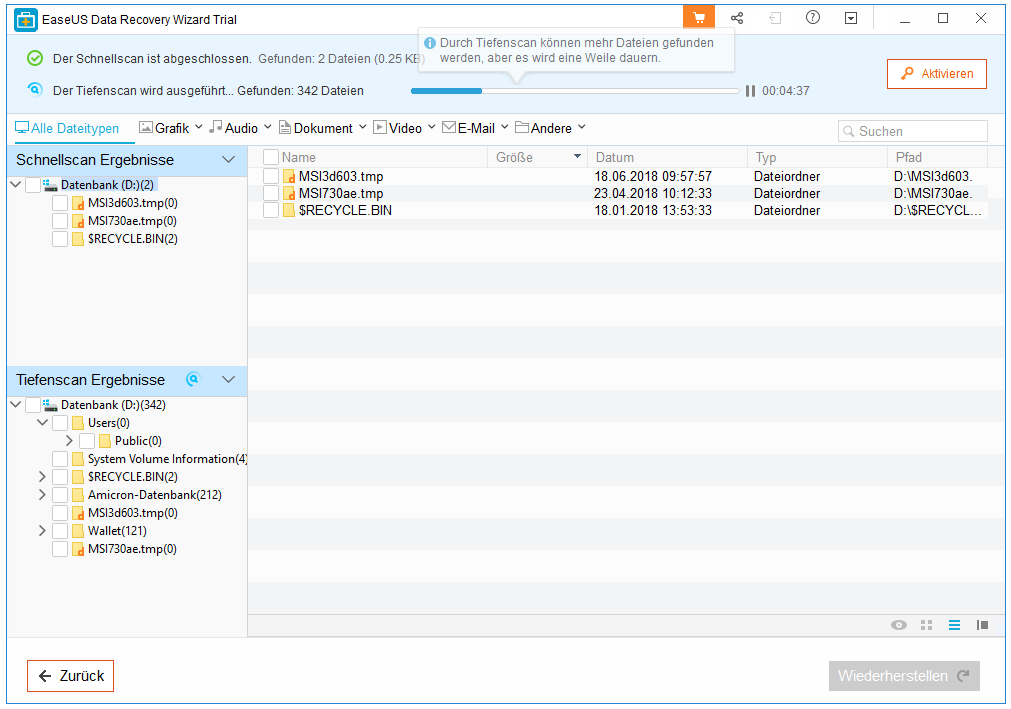Open the Grafik file type filter
This screenshot has height=709, width=1011.
pyautogui.click(x=171, y=128)
